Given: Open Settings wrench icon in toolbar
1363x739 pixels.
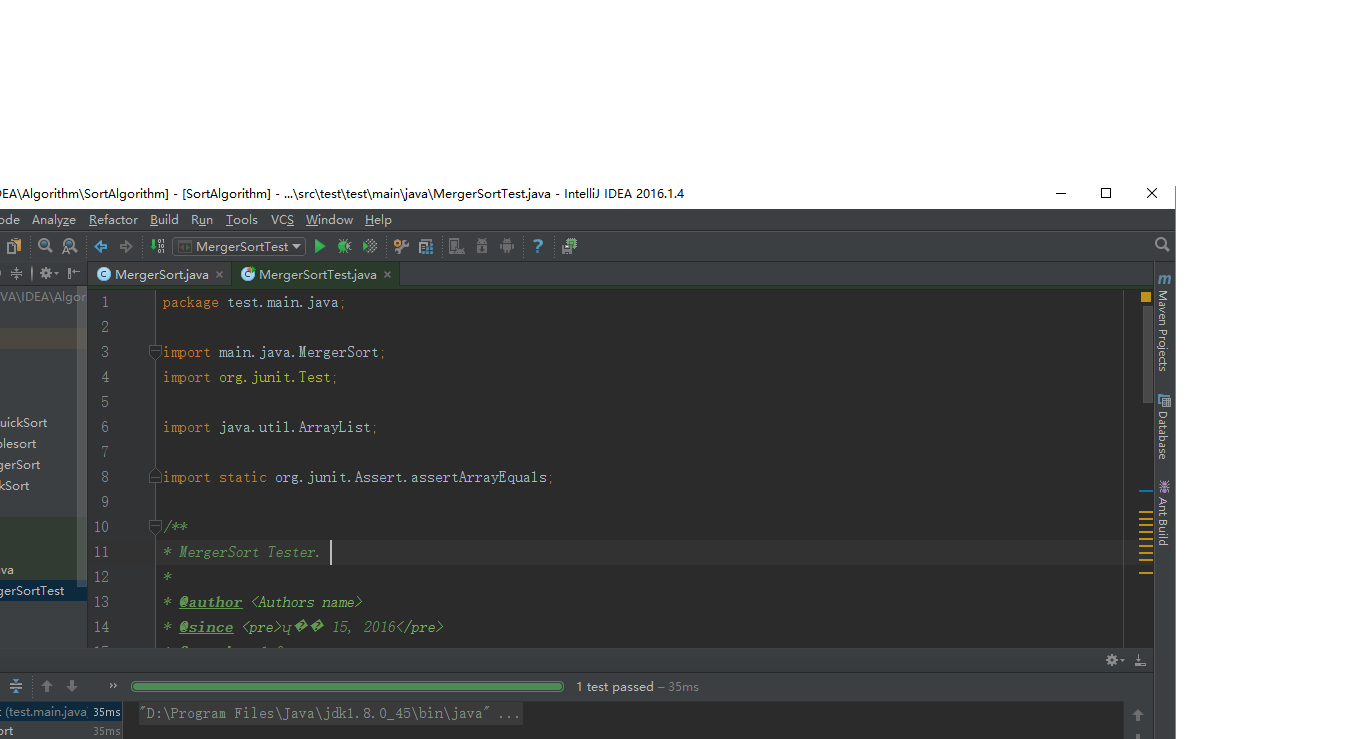Looking at the screenshot, I should pos(401,246).
